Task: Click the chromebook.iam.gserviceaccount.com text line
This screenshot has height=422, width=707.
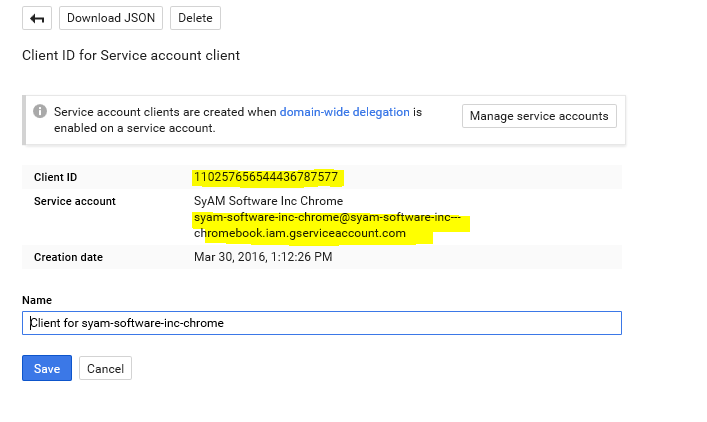Action: coord(300,233)
